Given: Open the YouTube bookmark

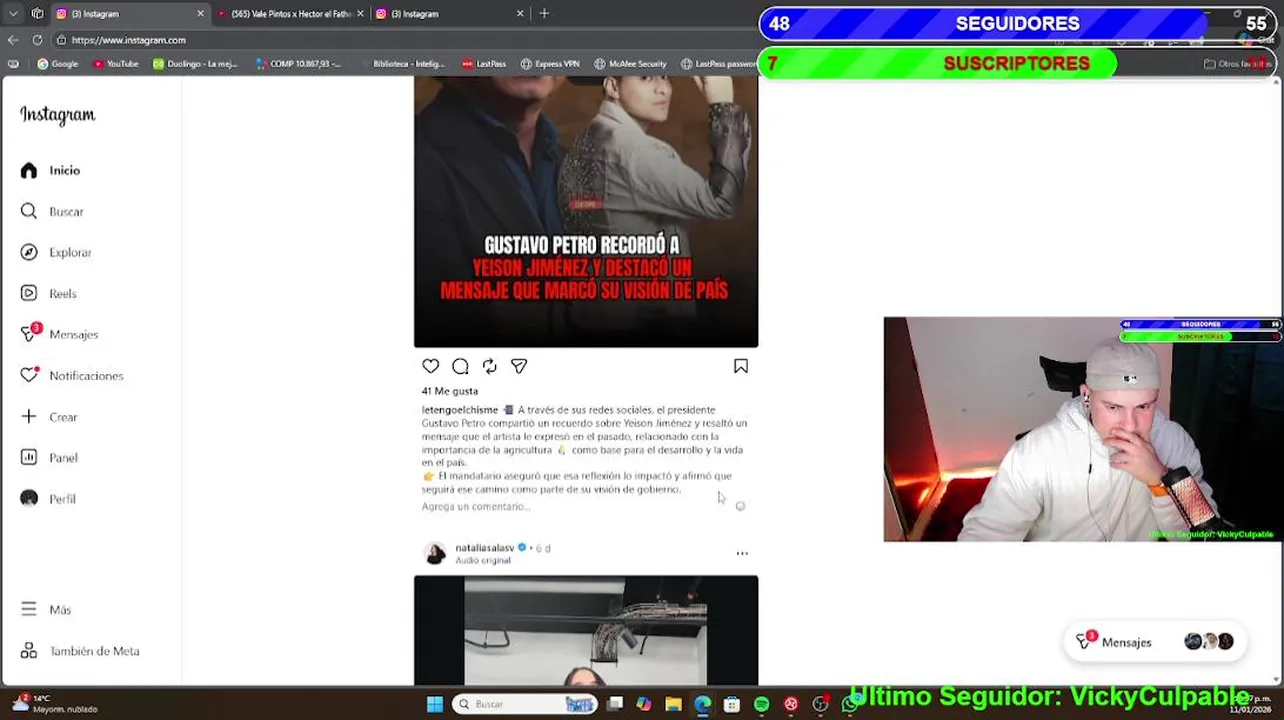Looking at the screenshot, I should tap(116, 64).
